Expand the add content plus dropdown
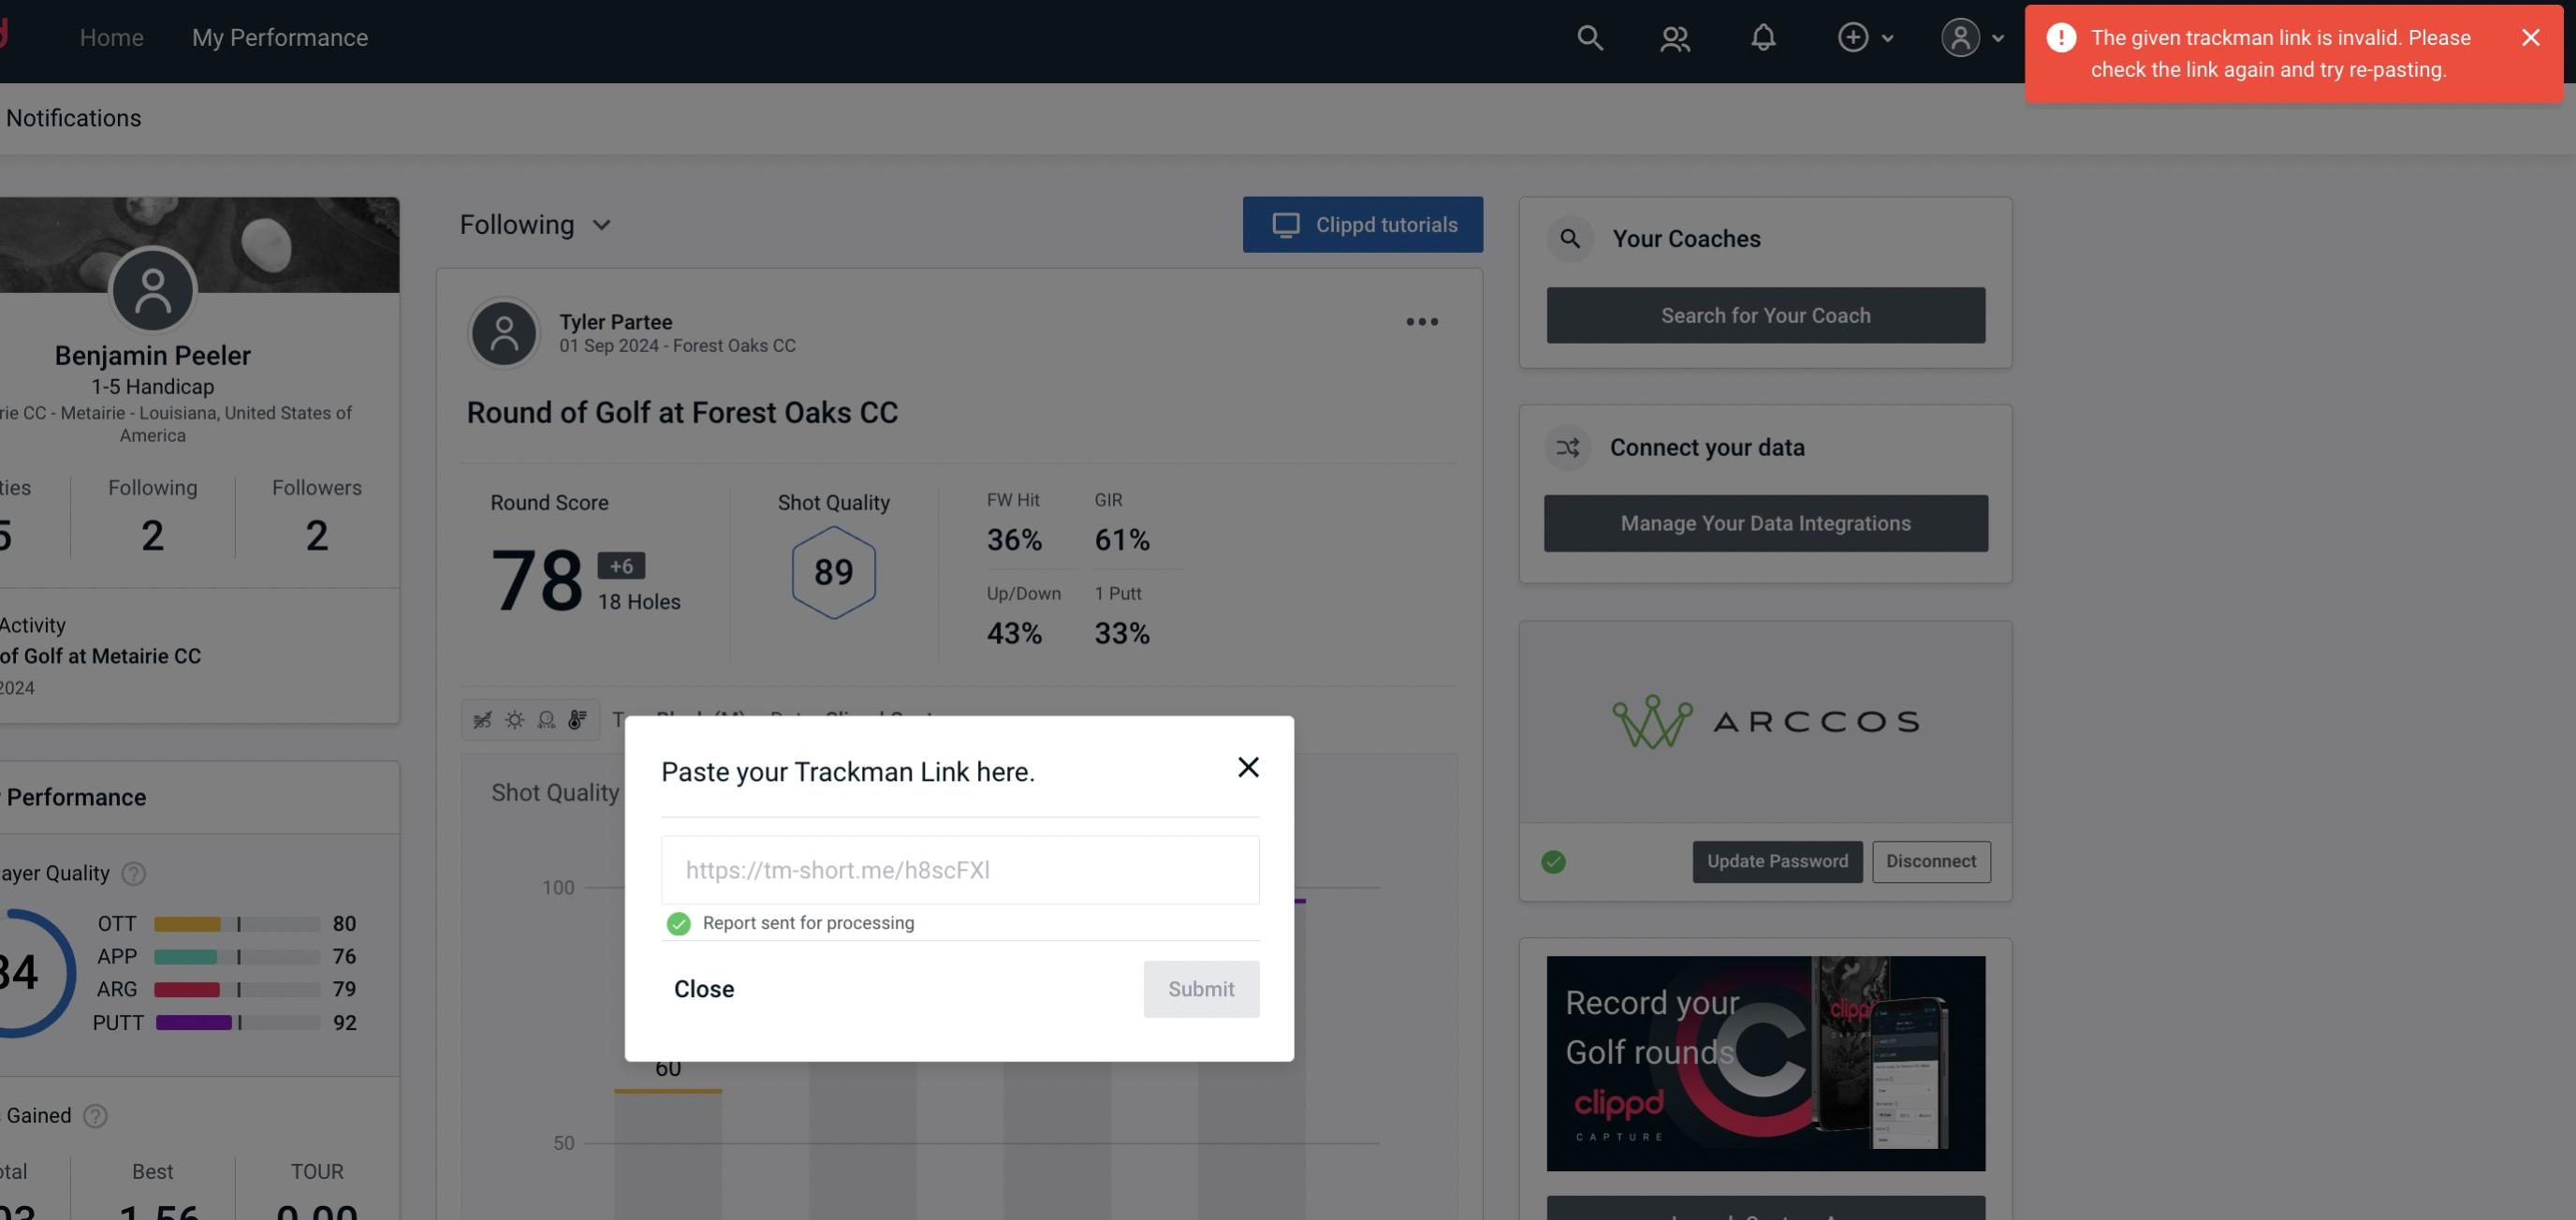2576x1220 pixels. 1866,37
